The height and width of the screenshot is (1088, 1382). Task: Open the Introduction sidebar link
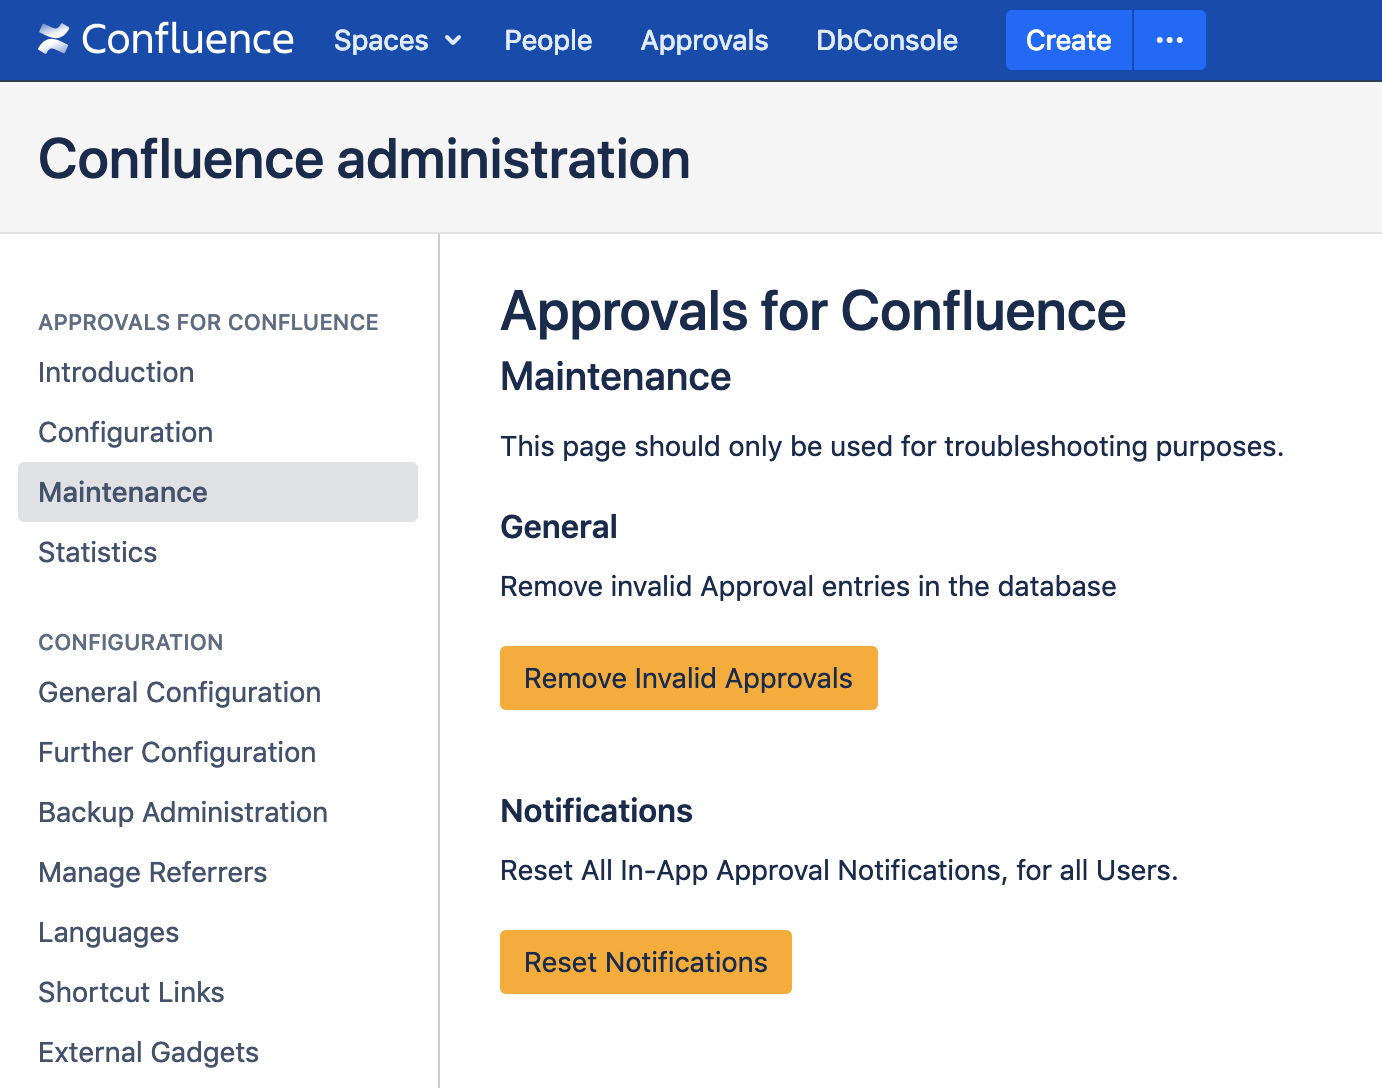click(x=116, y=372)
